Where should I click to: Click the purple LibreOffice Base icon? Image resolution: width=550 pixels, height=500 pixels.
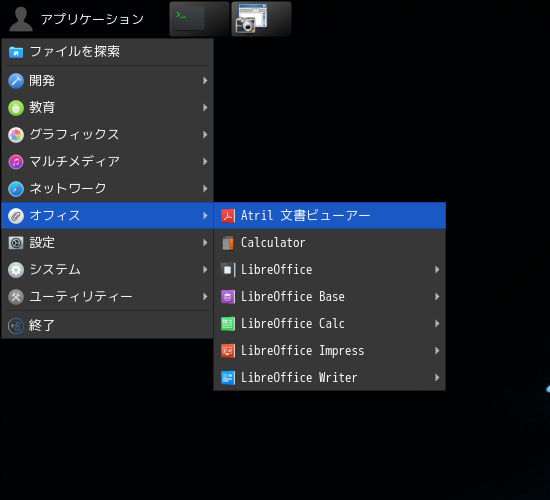[228, 297]
